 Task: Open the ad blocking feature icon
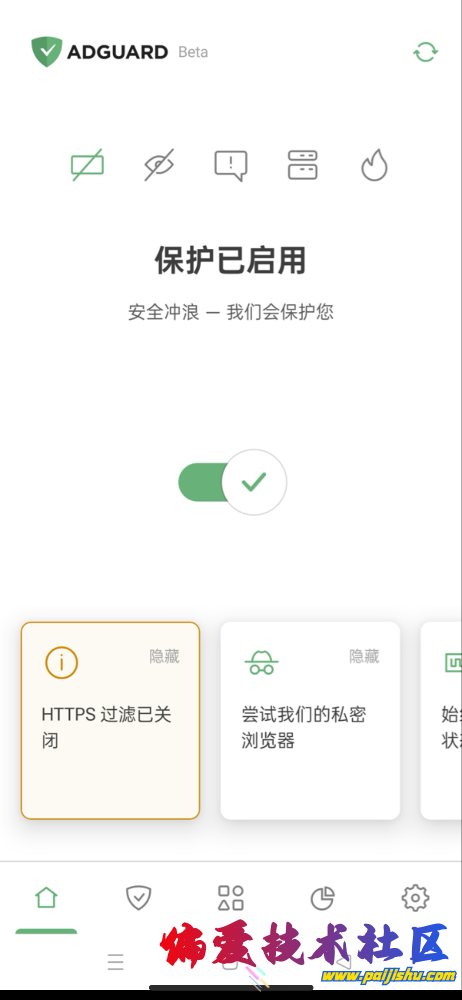pos(87,165)
